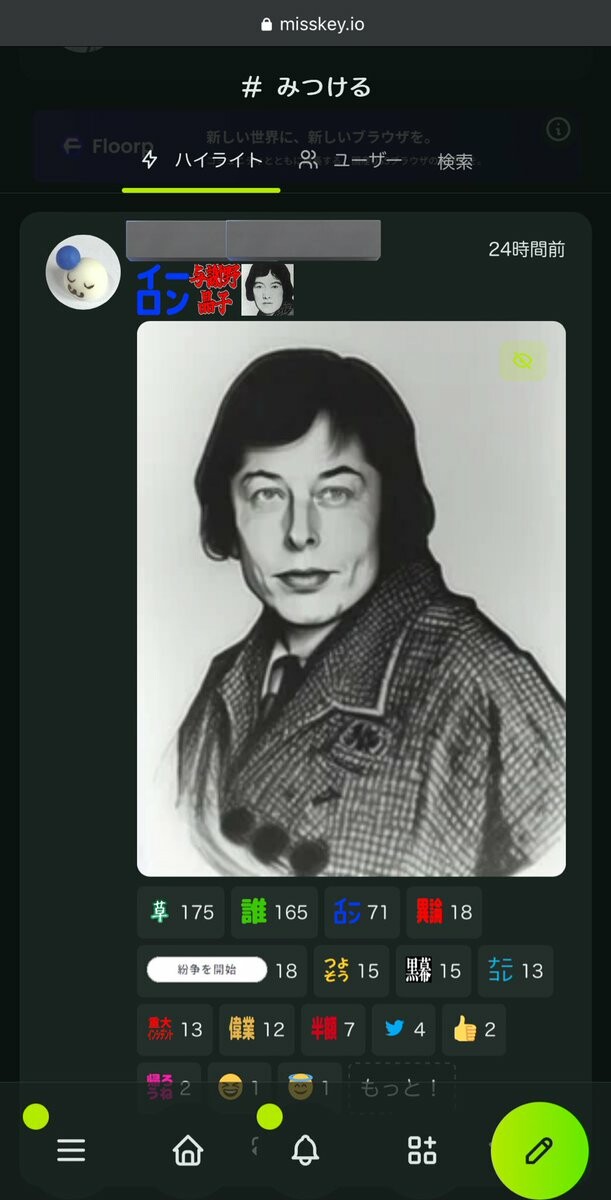Toggle the Twitter bird reaction

tap(404, 1030)
